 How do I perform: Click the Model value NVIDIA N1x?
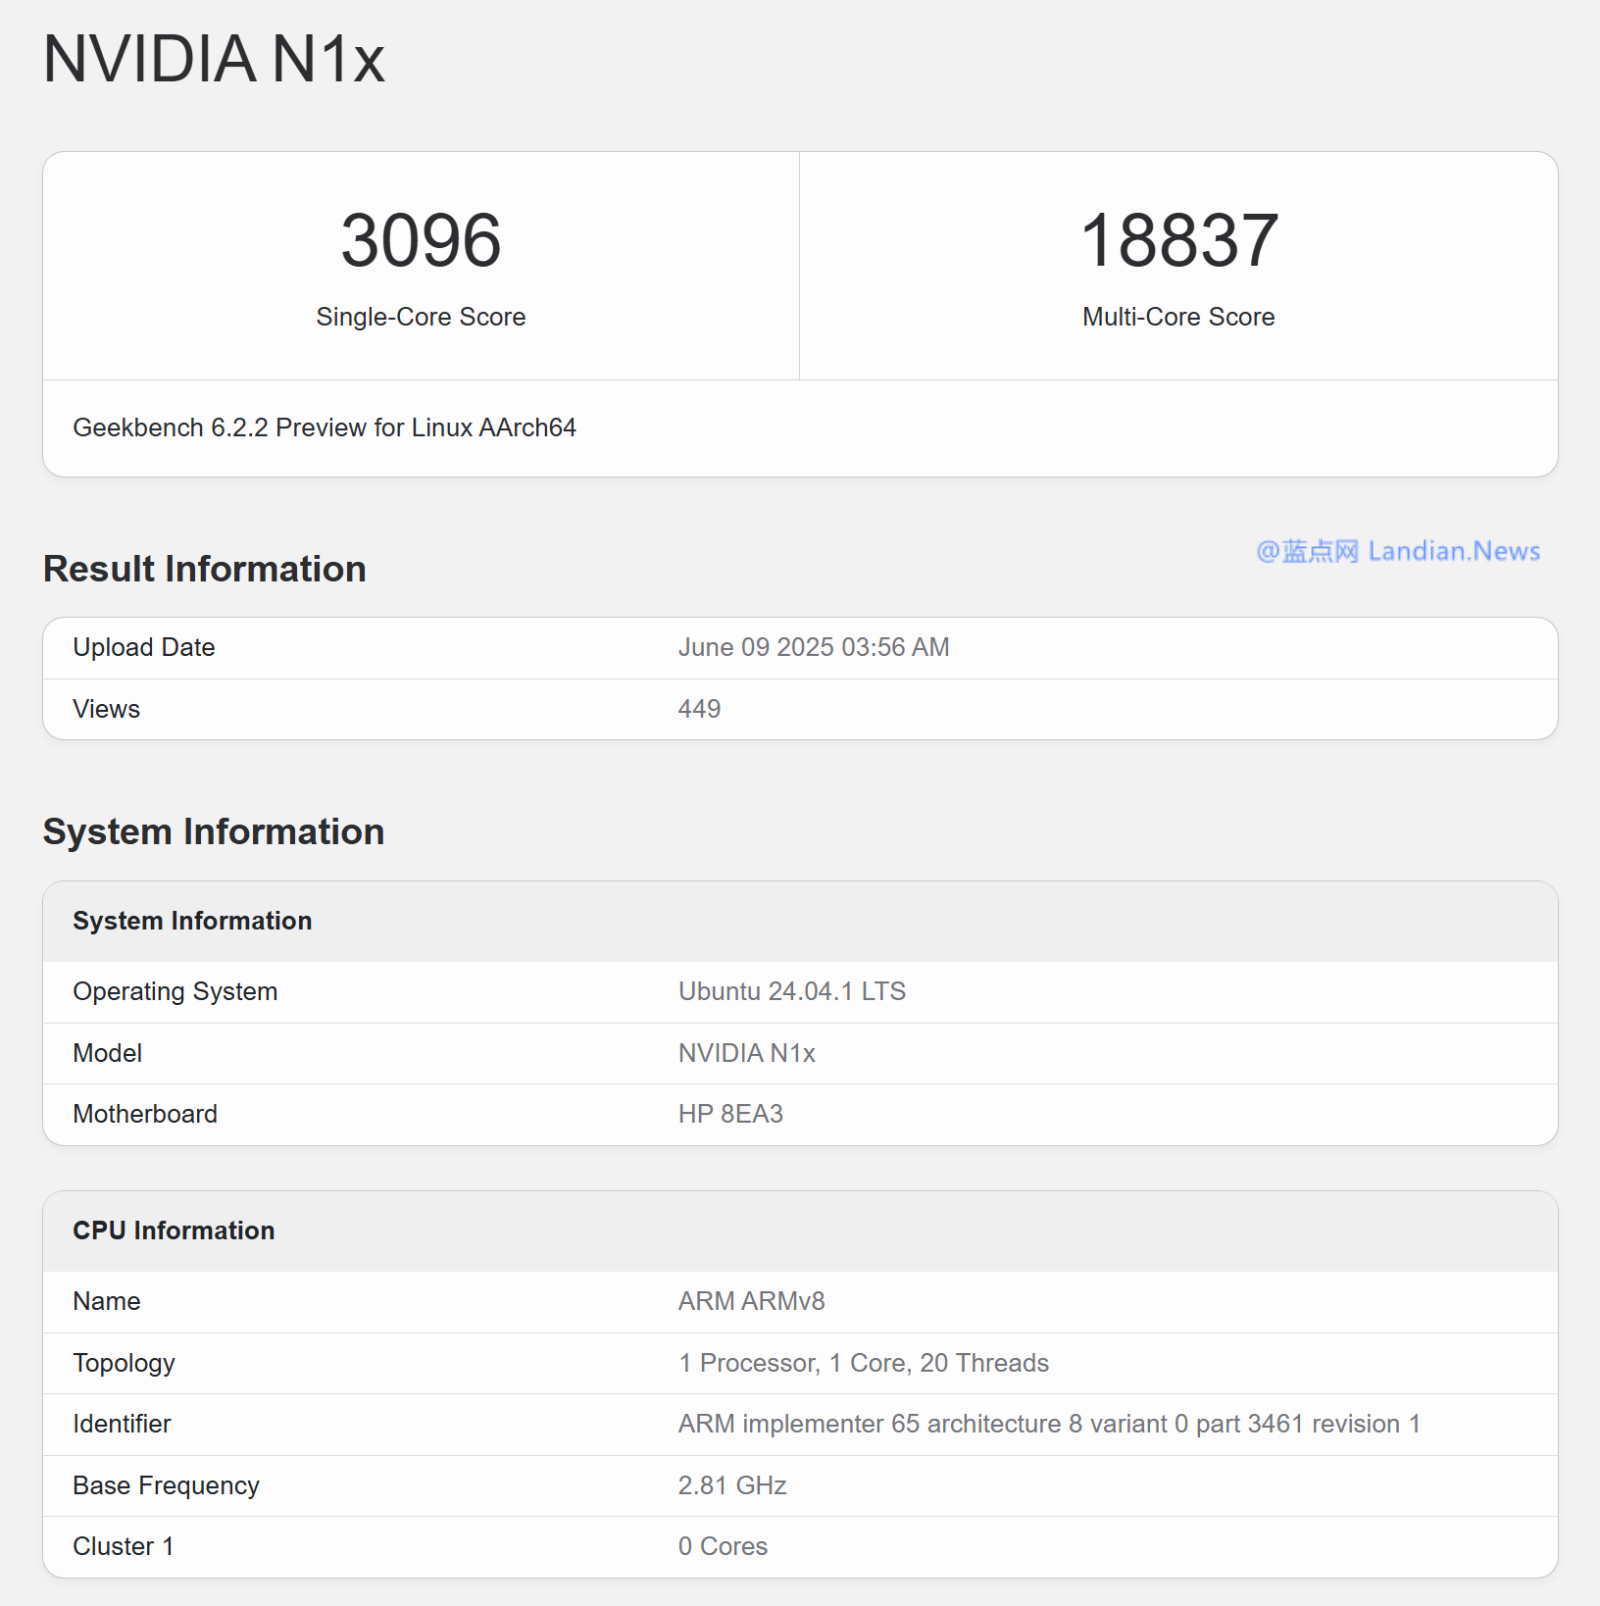[746, 1053]
